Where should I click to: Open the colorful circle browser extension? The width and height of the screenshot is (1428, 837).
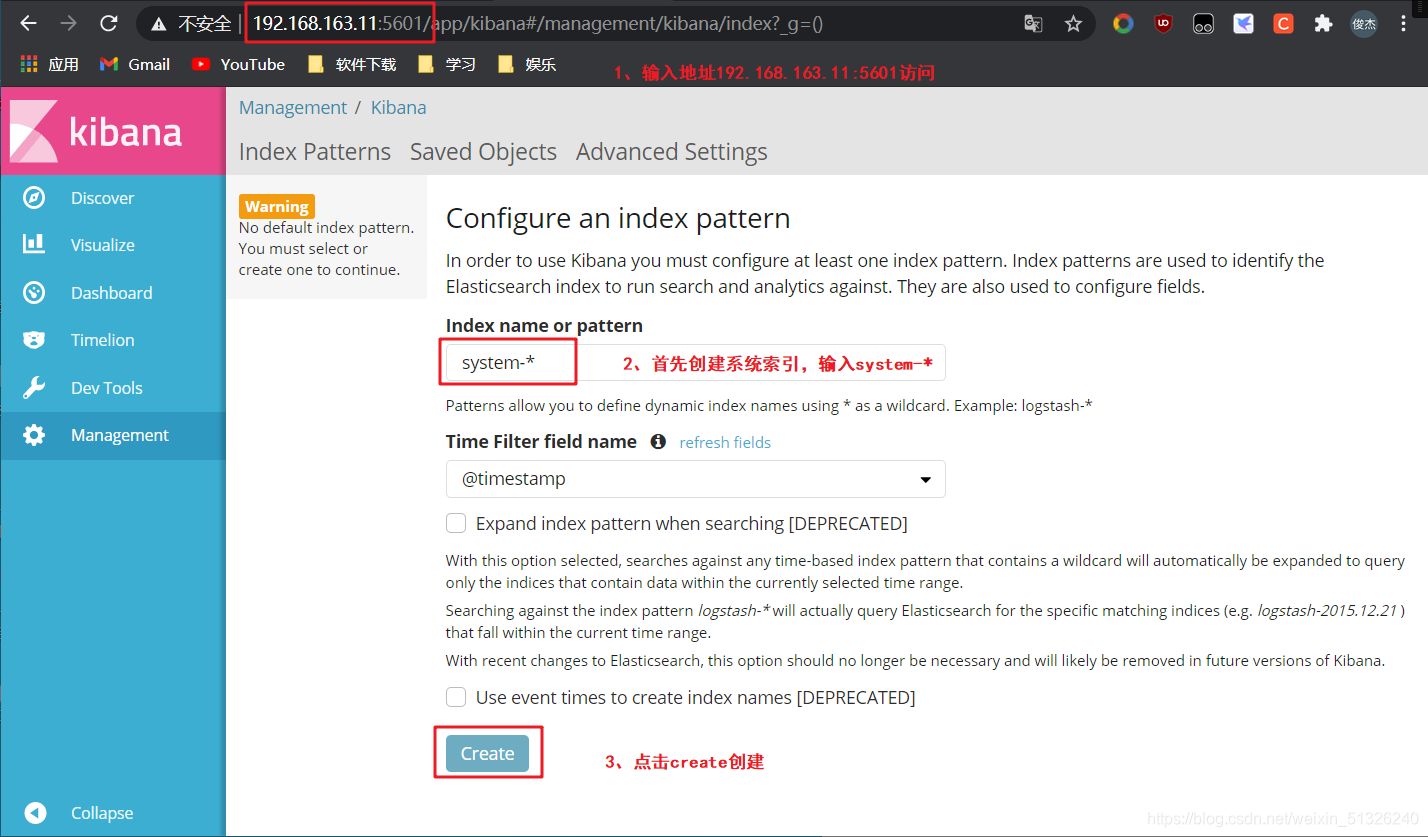click(x=1123, y=23)
